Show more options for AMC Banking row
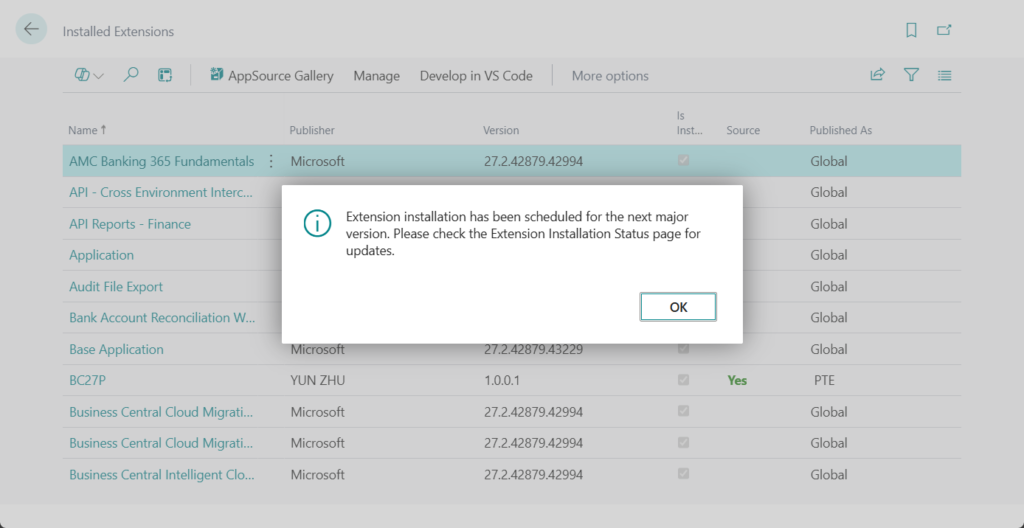 (x=271, y=161)
